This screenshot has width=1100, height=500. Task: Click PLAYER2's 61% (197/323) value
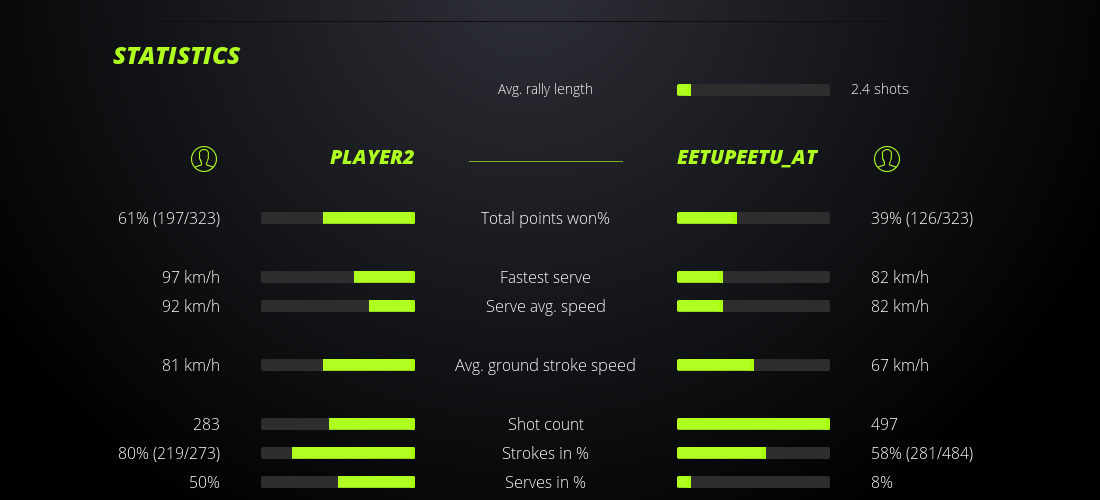coord(169,218)
